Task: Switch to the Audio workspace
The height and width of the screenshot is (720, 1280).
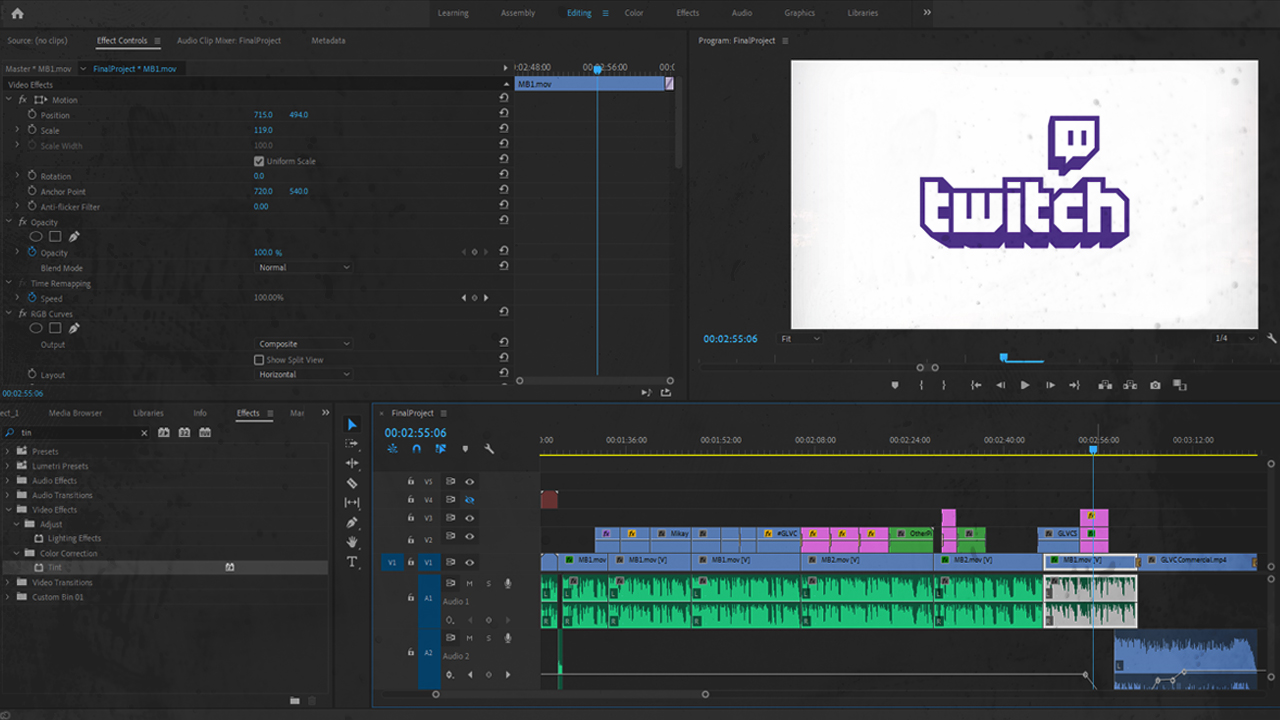Action: point(742,13)
